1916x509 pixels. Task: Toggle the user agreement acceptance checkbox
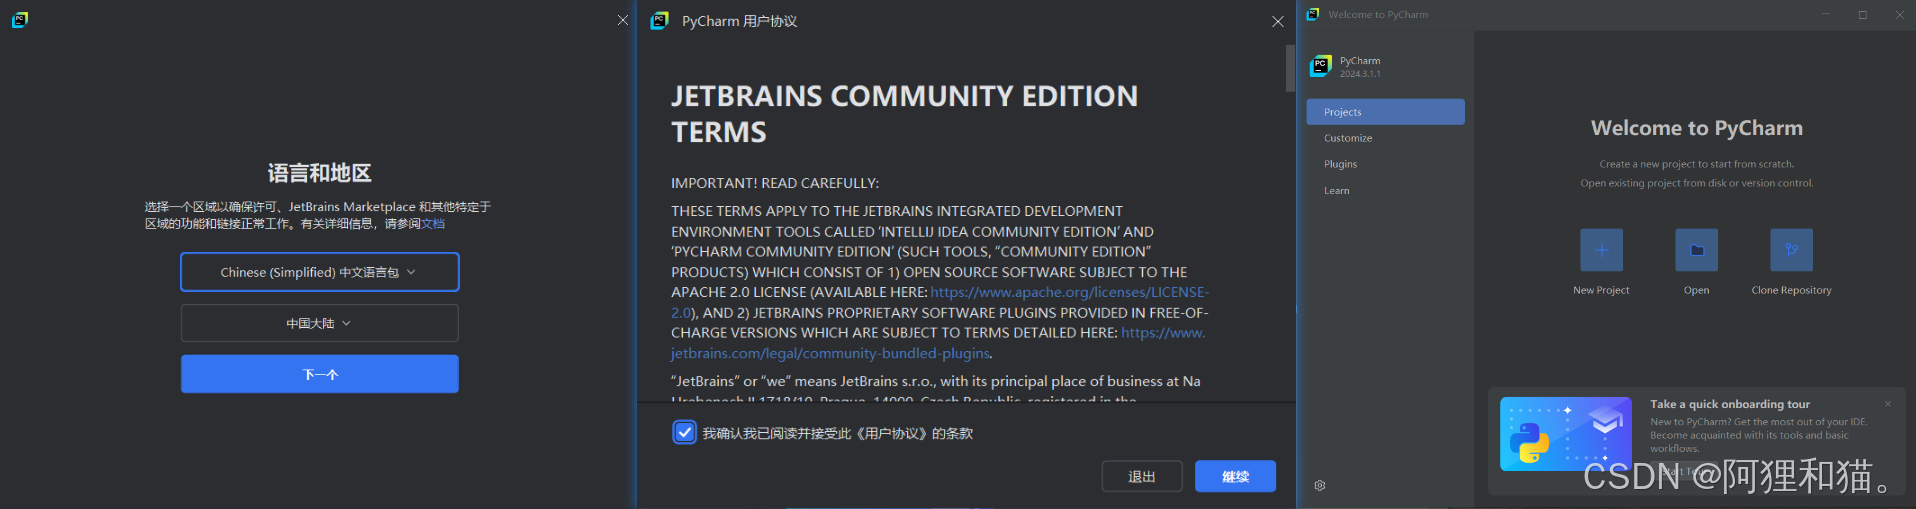pyautogui.click(x=684, y=433)
